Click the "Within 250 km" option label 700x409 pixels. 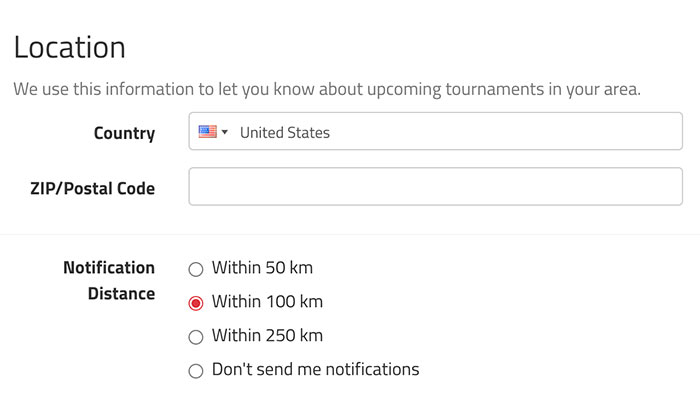pos(267,336)
